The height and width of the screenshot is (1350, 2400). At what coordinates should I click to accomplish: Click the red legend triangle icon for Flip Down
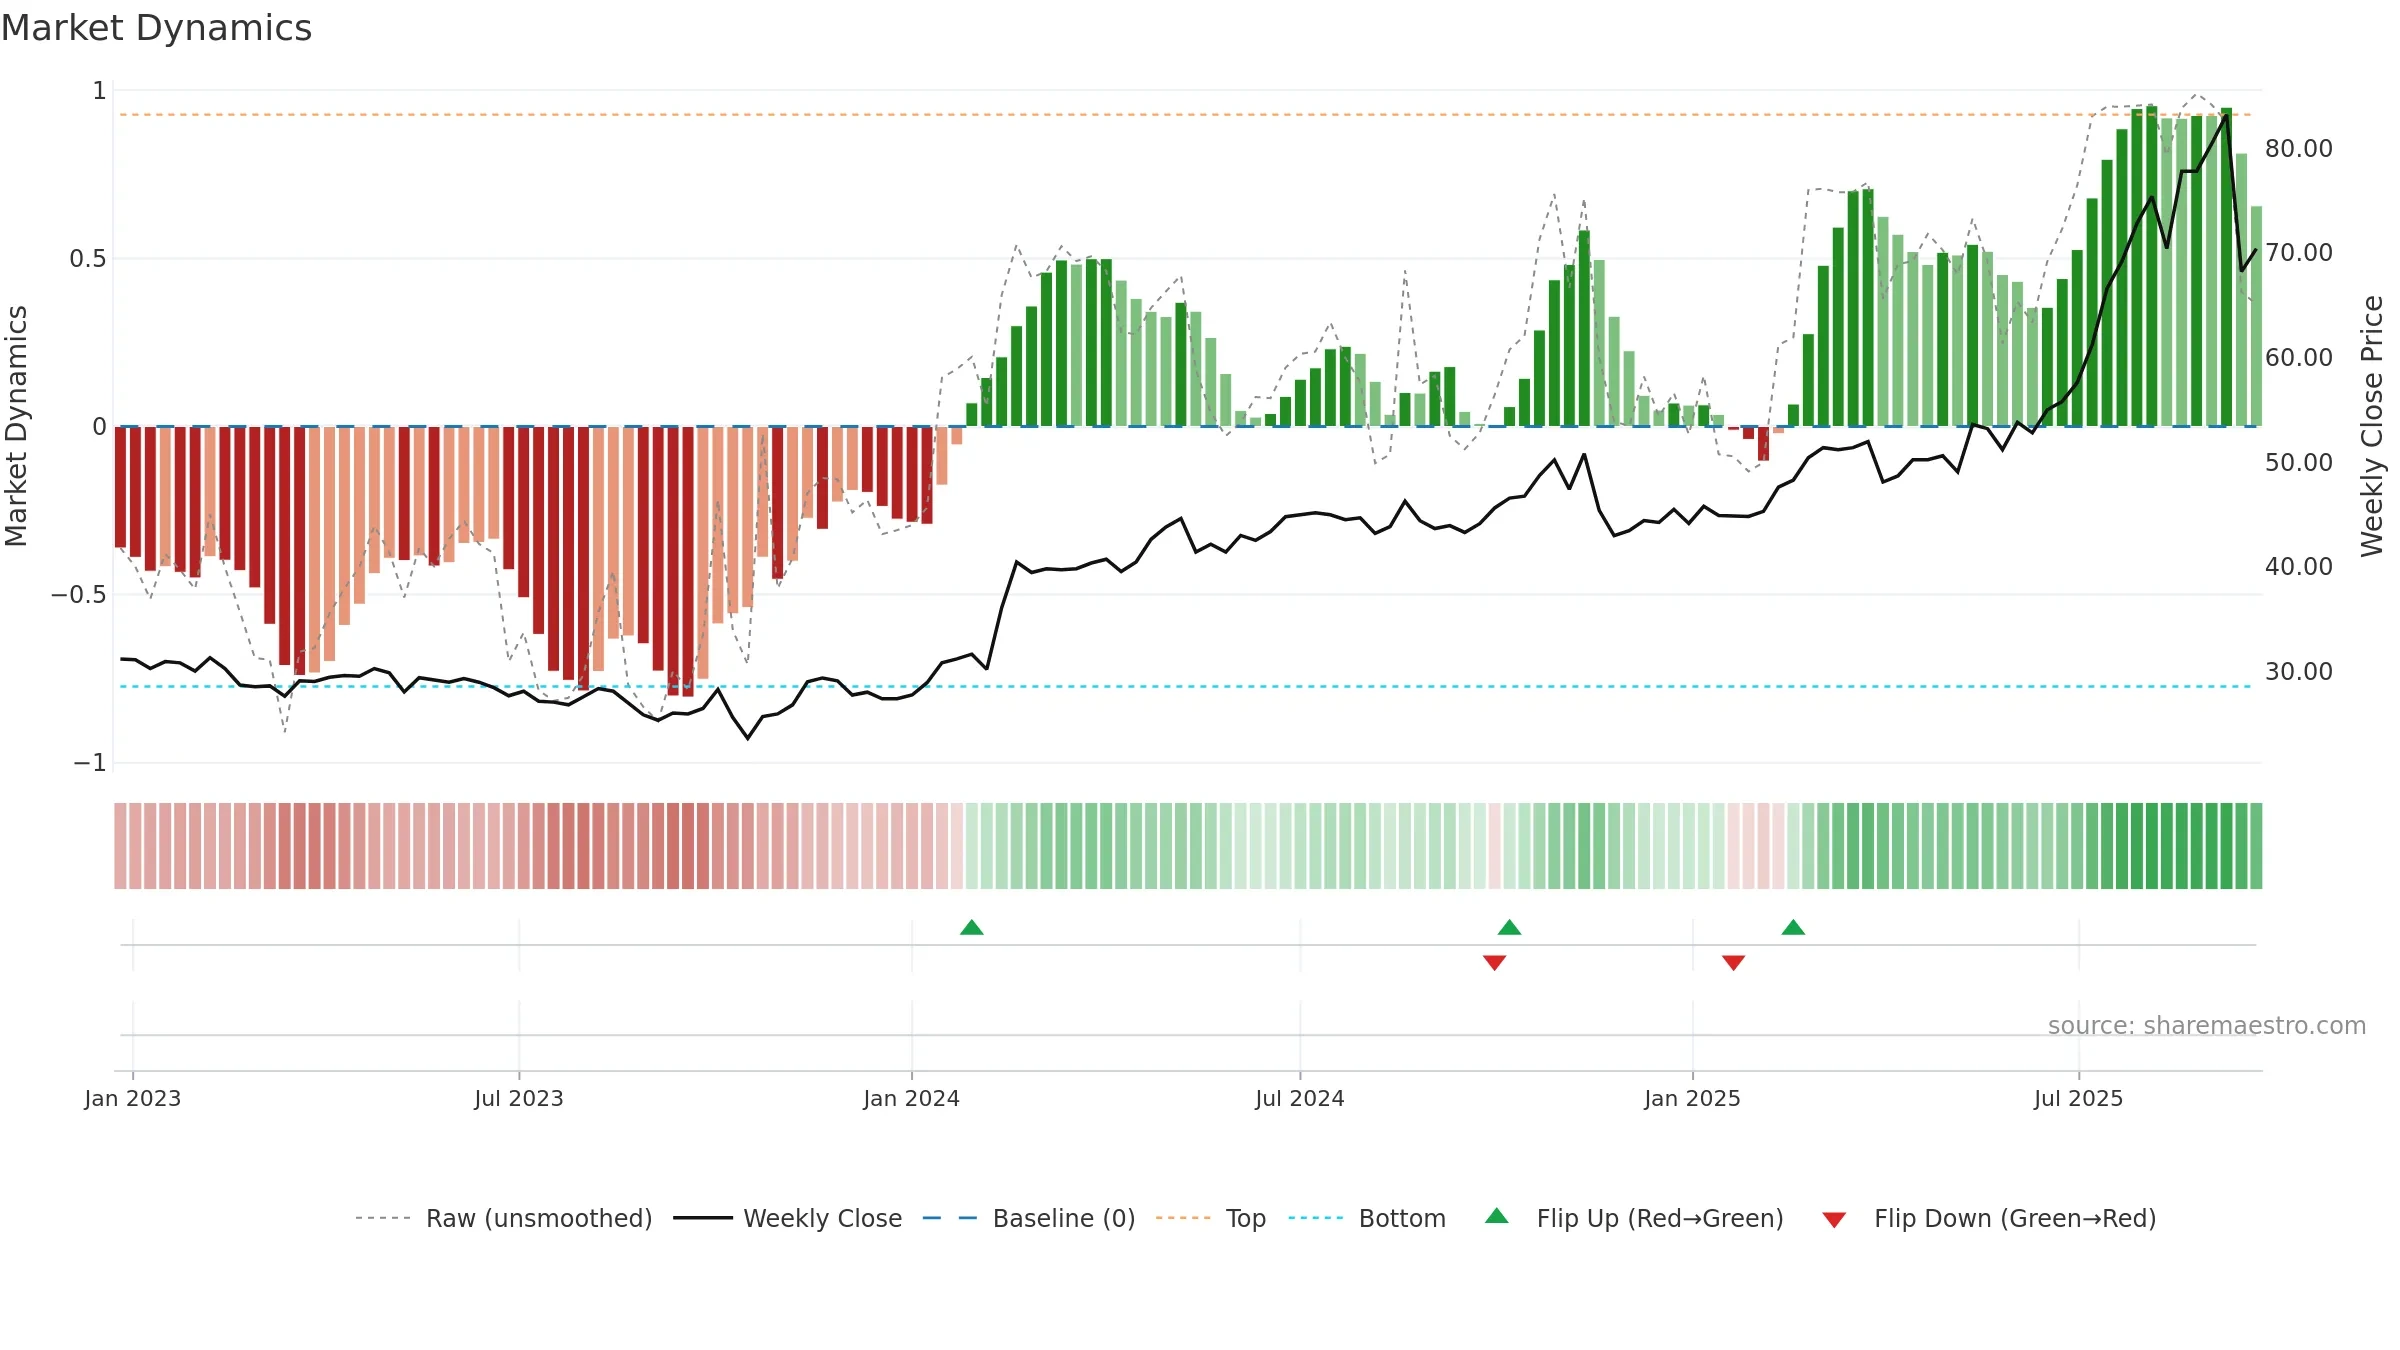pos(1834,1220)
